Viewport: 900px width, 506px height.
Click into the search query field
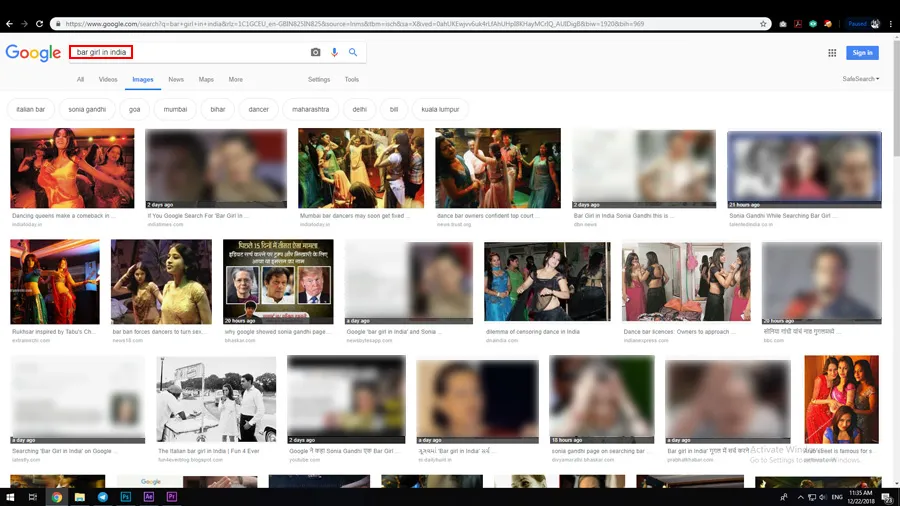[189, 52]
